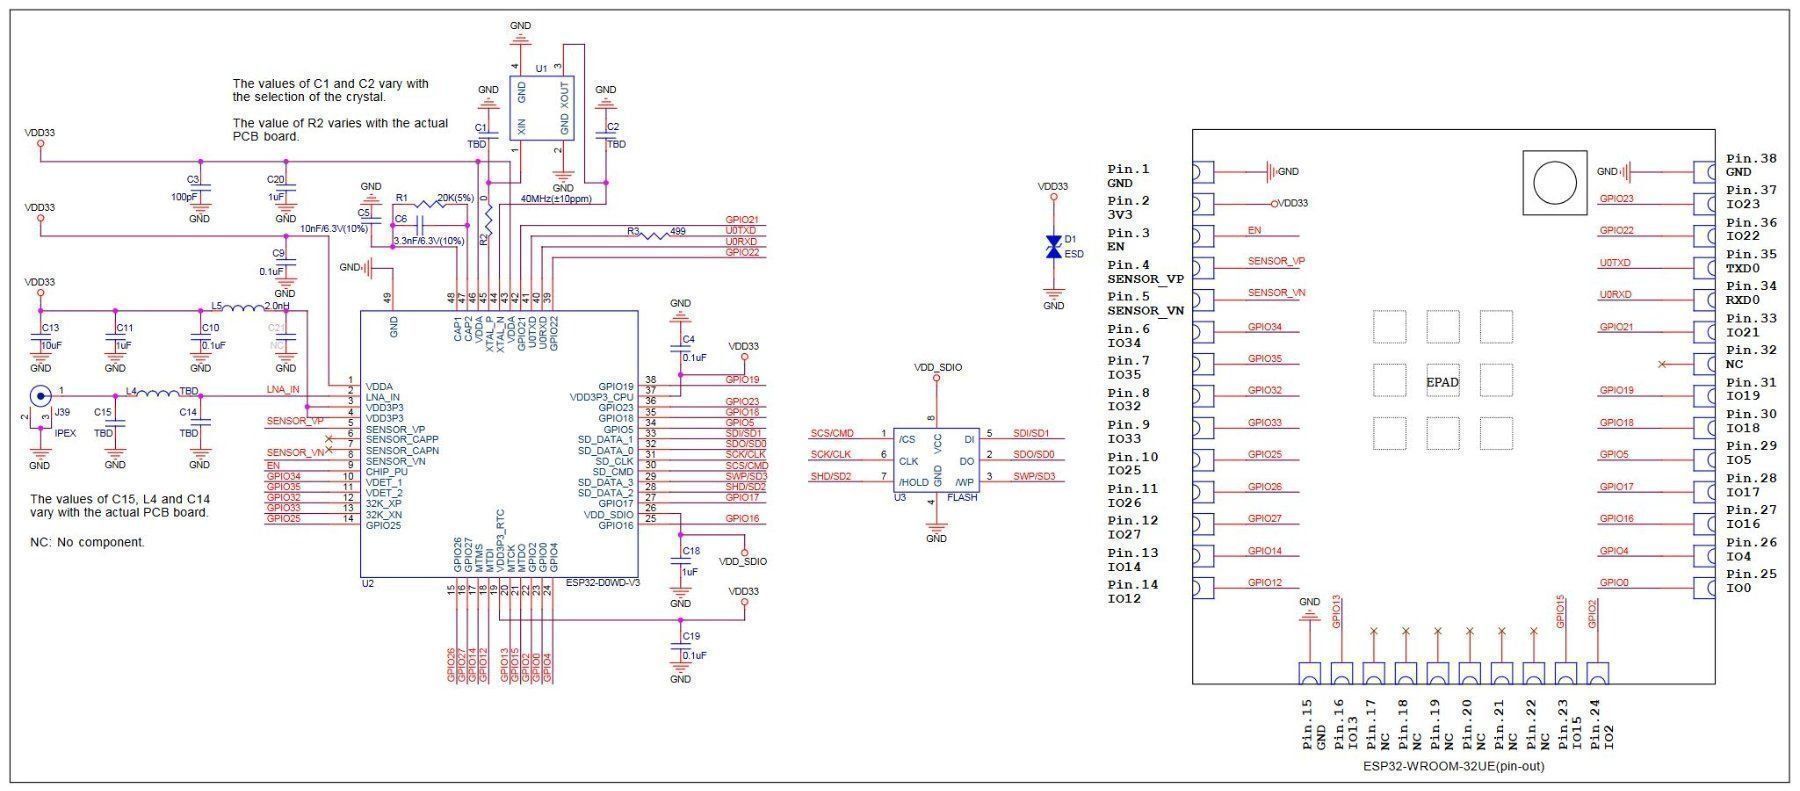Screen dimensions: 1800x791
Task: Click the VDD_SDIO label above U3 flash
Action: [938, 367]
